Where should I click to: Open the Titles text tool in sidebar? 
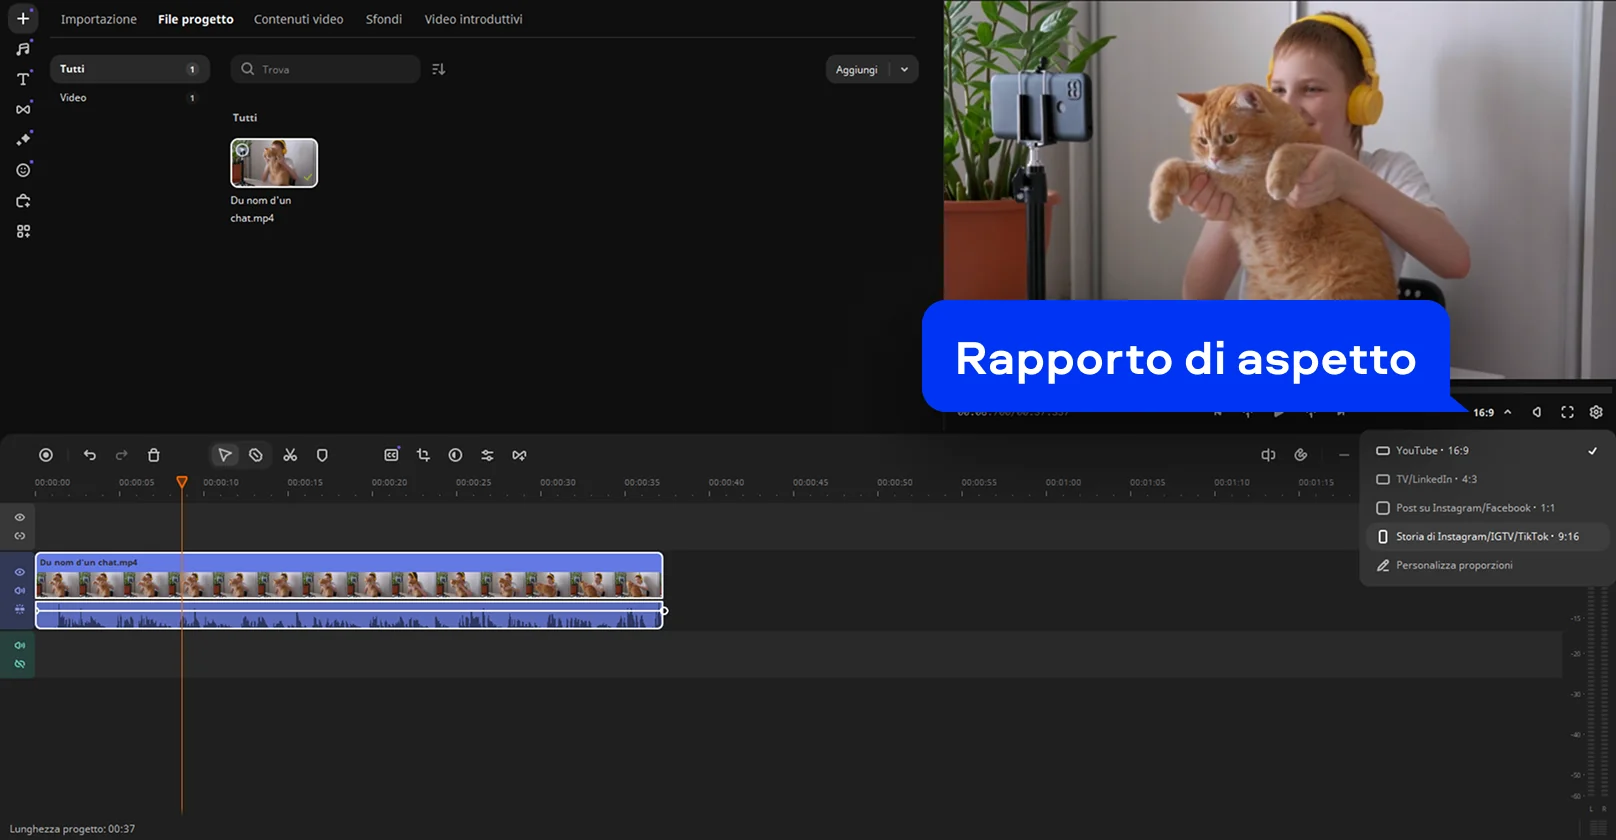click(x=23, y=79)
